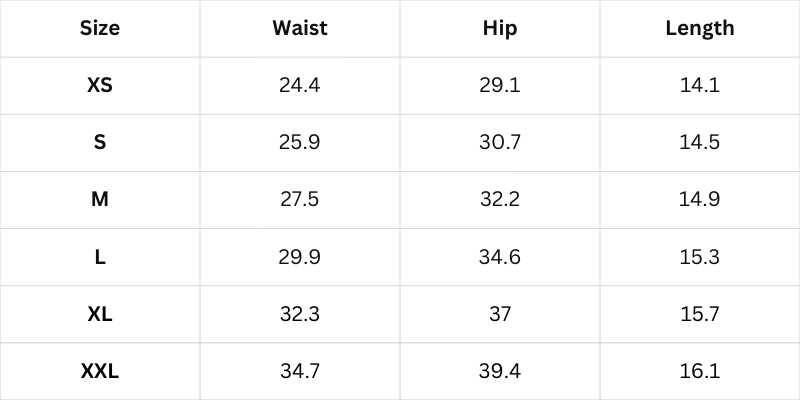Screen dimensions: 800x400
Task: Select the XS length value 14.1
Action: pos(700,86)
